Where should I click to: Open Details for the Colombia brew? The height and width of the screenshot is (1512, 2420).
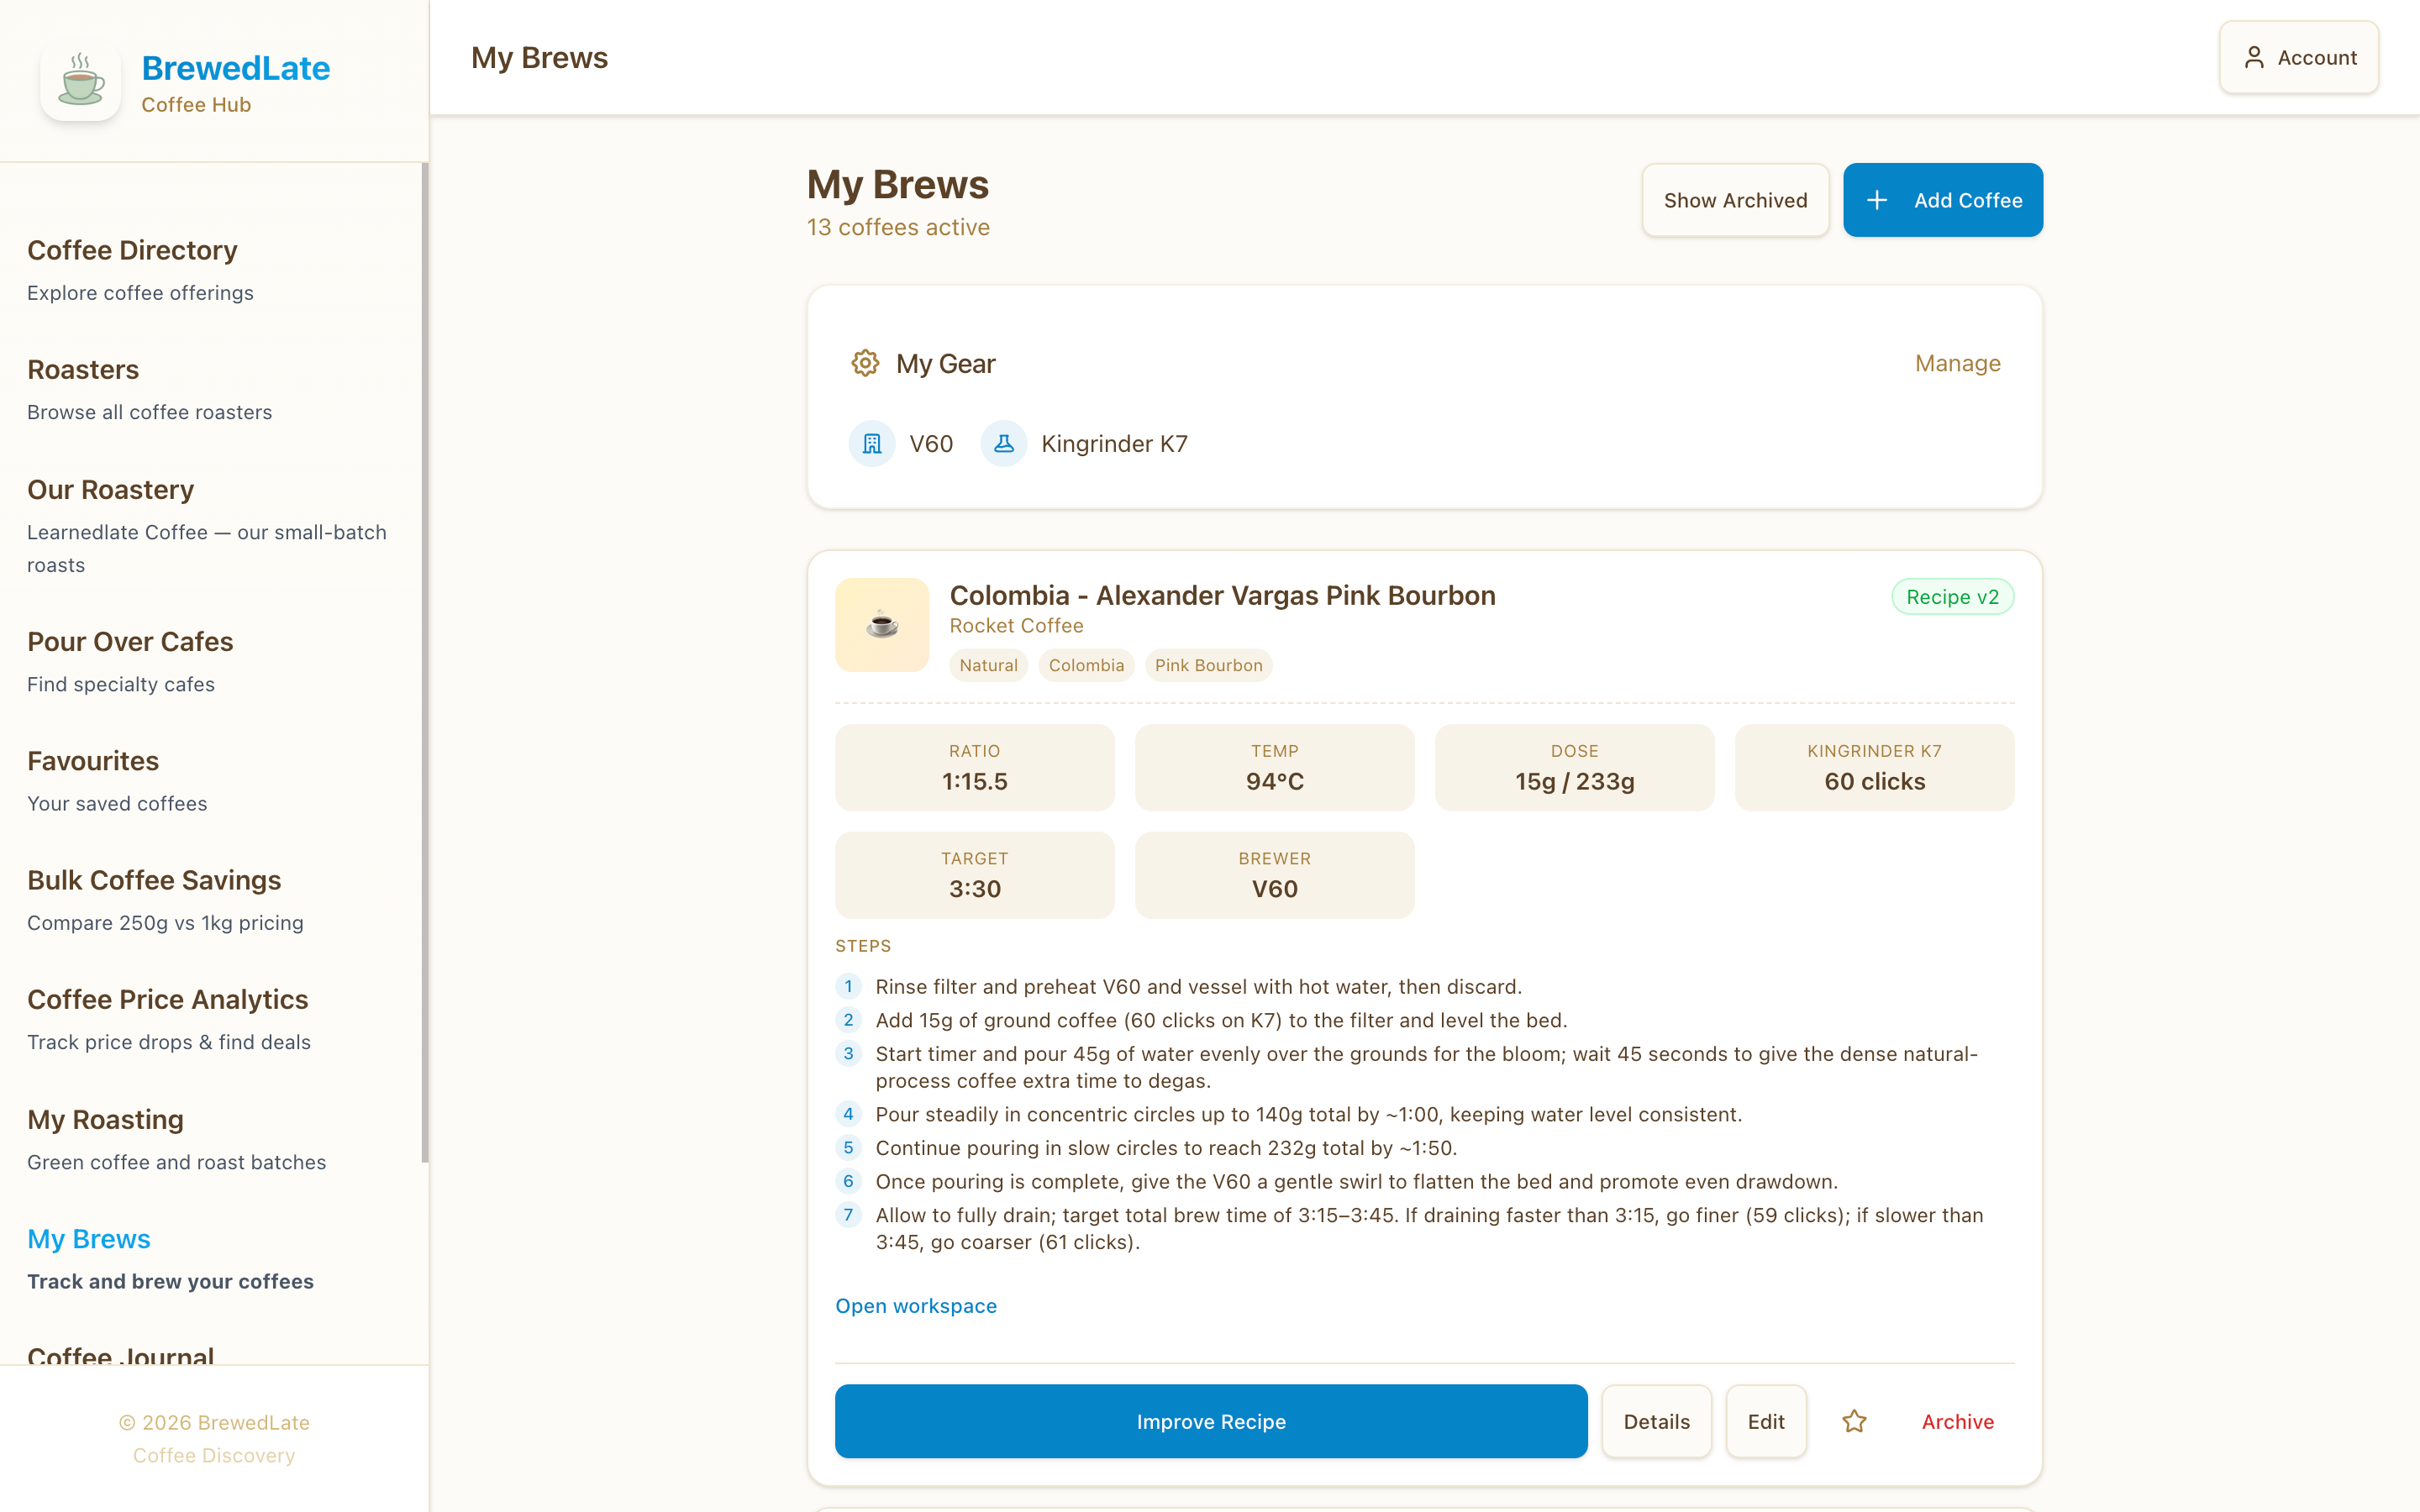(1656, 1421)
